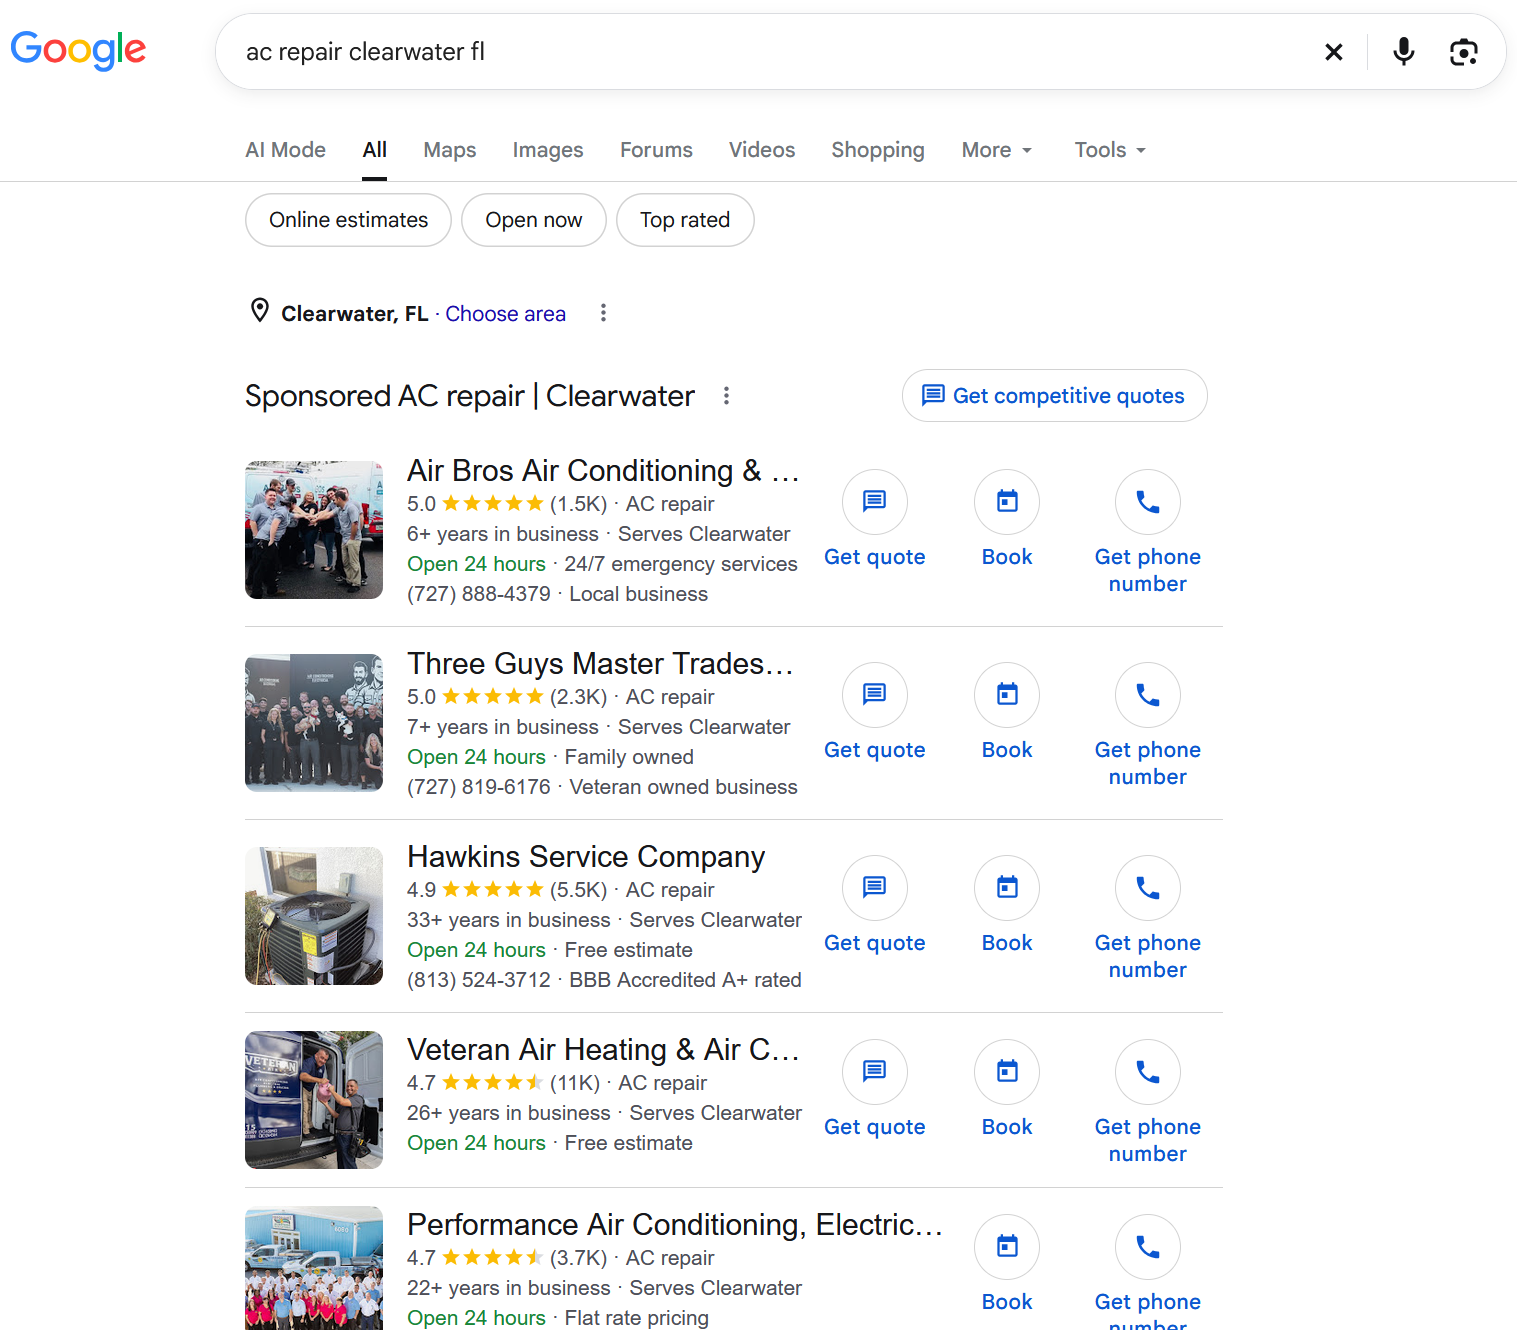This screenshot has height=1330, width=1517.
Task: Click Air Bros team photo thumbnail
Action: tap(314, 530)
